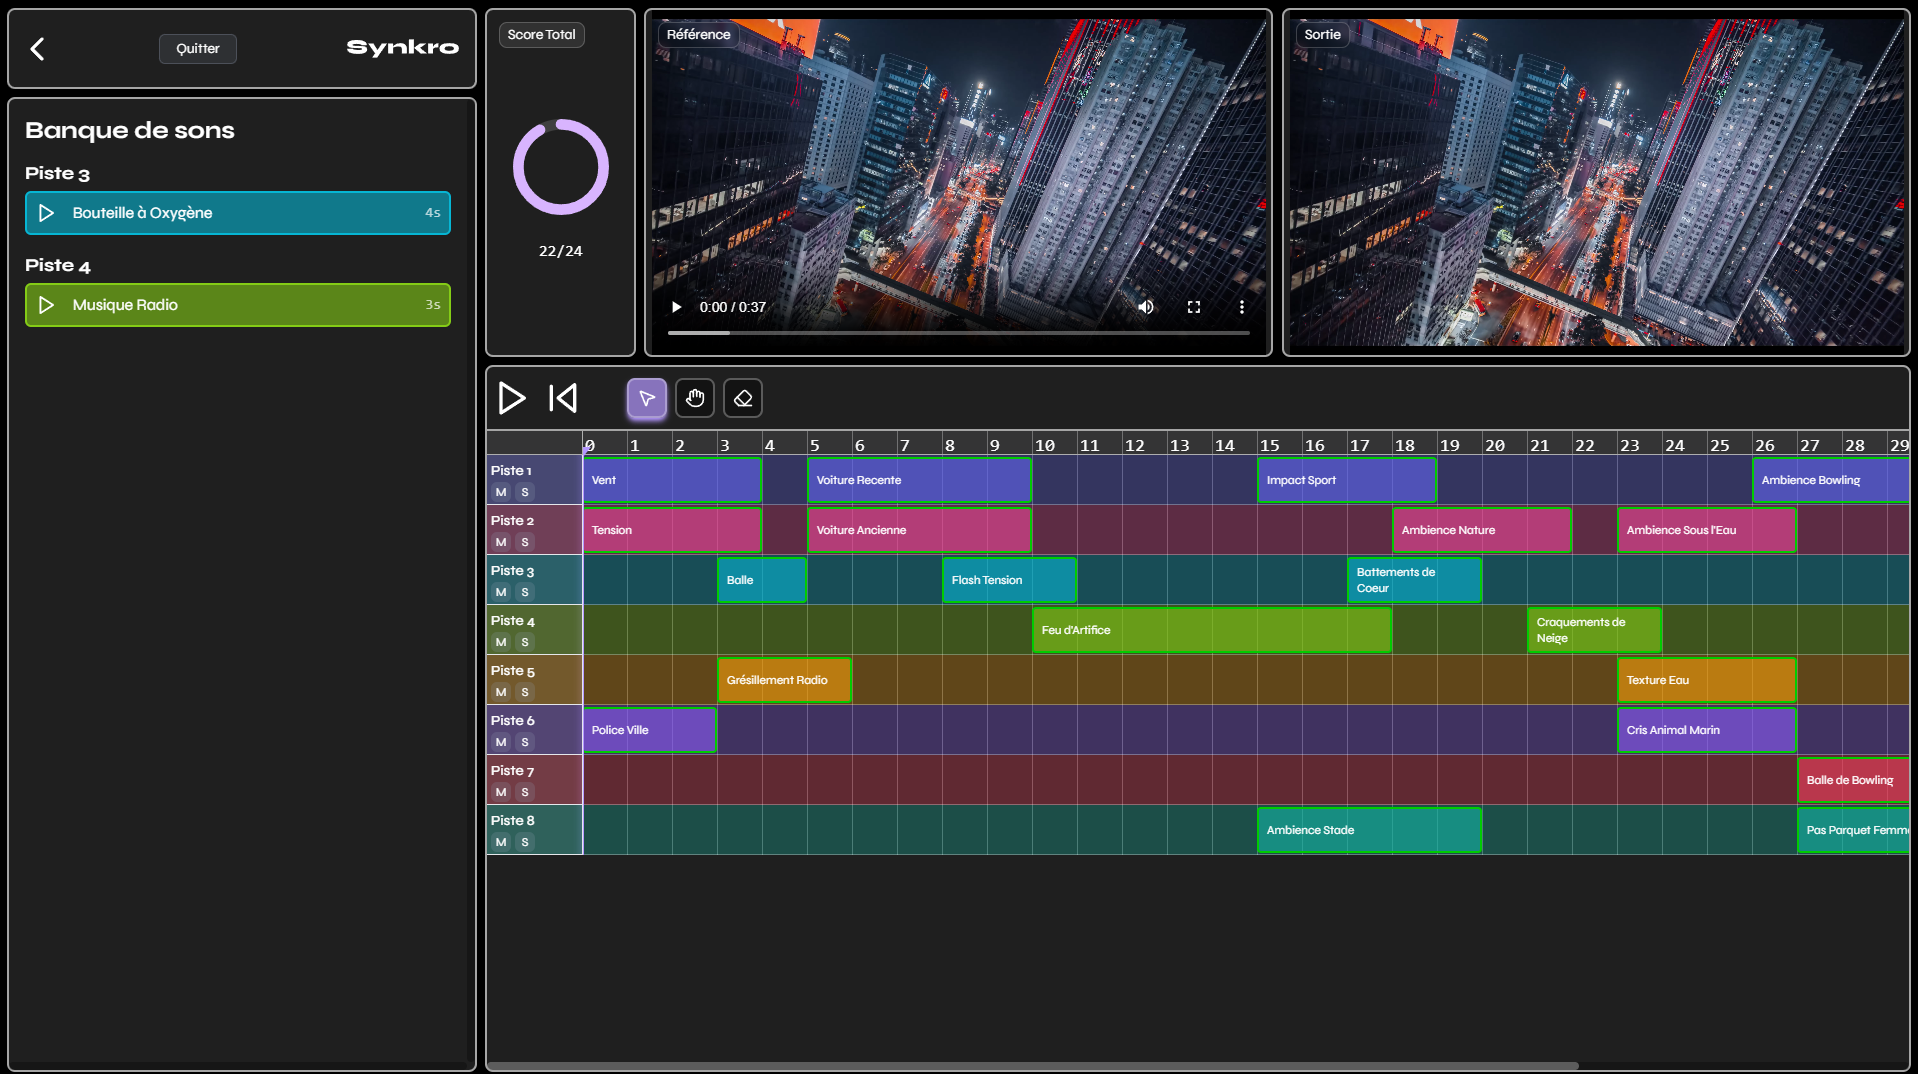This screenshot has width=1918, height=1074.
Task: Click the Piste 8 track header
Action: pos(534,830)
